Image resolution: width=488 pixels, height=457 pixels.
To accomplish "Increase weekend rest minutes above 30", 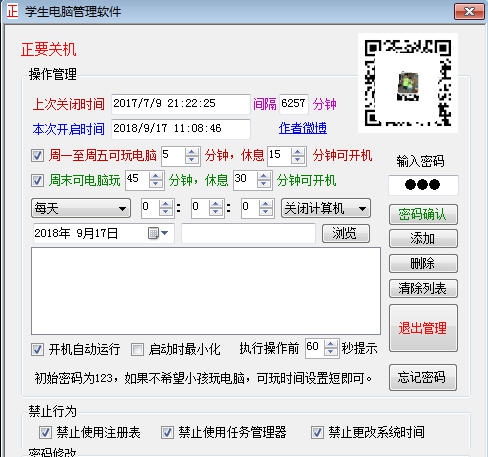I will tap(264, 176).
